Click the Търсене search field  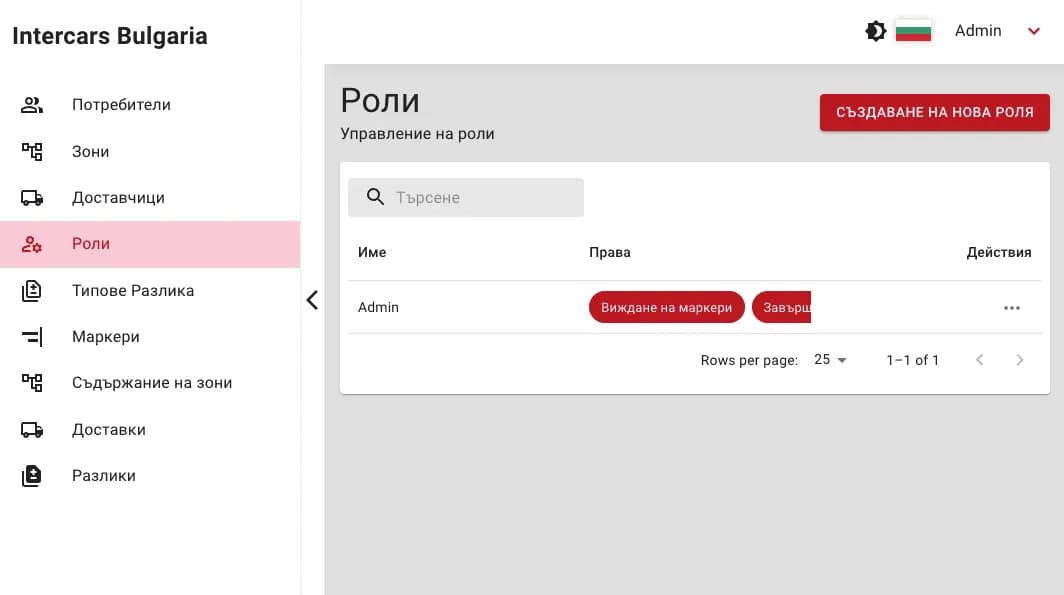point(466,197)
